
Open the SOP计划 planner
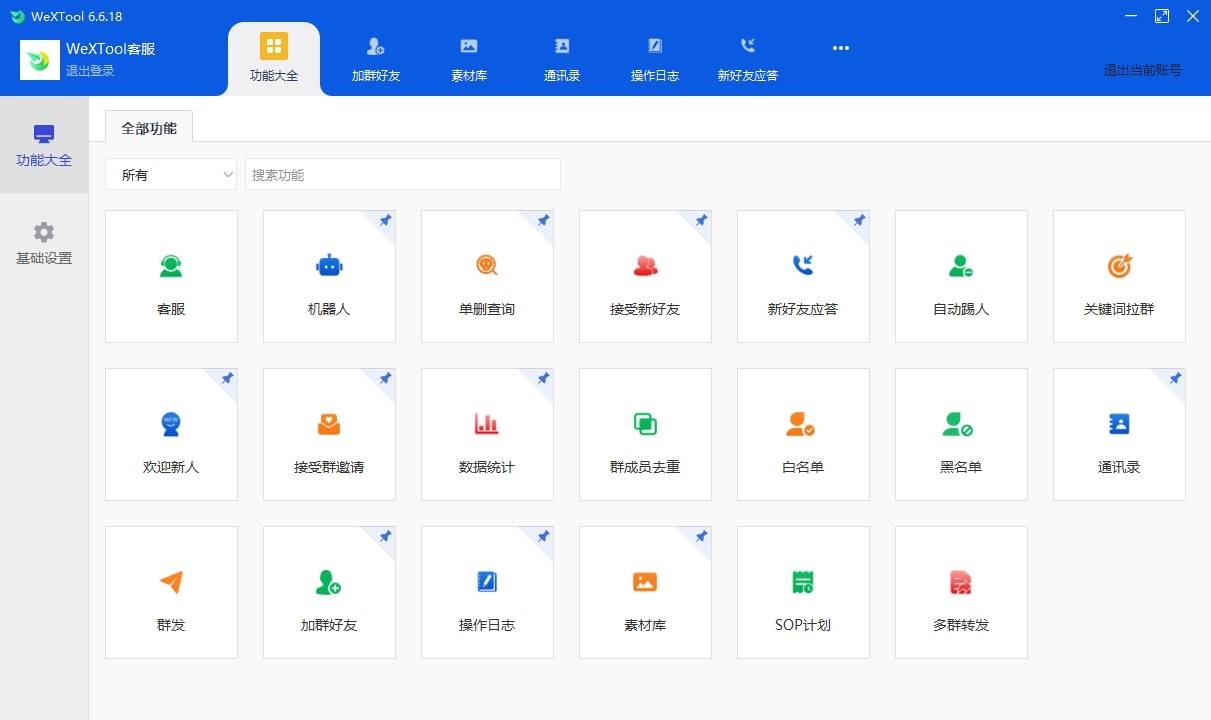tap(803, 592)
